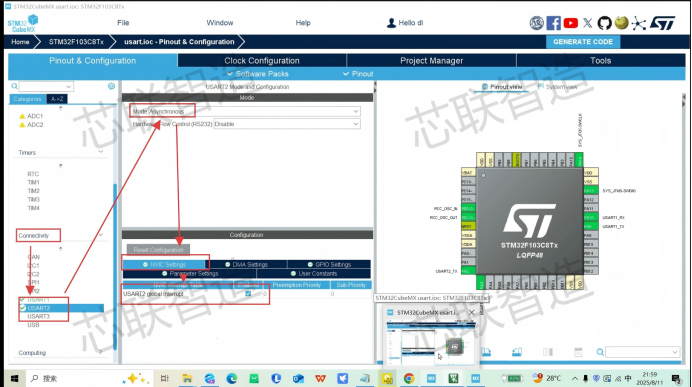Image resolution: width=692 pixels, height=387 pixels.
Task: Open the DMA Settings tab
Action: coord(246,264)
